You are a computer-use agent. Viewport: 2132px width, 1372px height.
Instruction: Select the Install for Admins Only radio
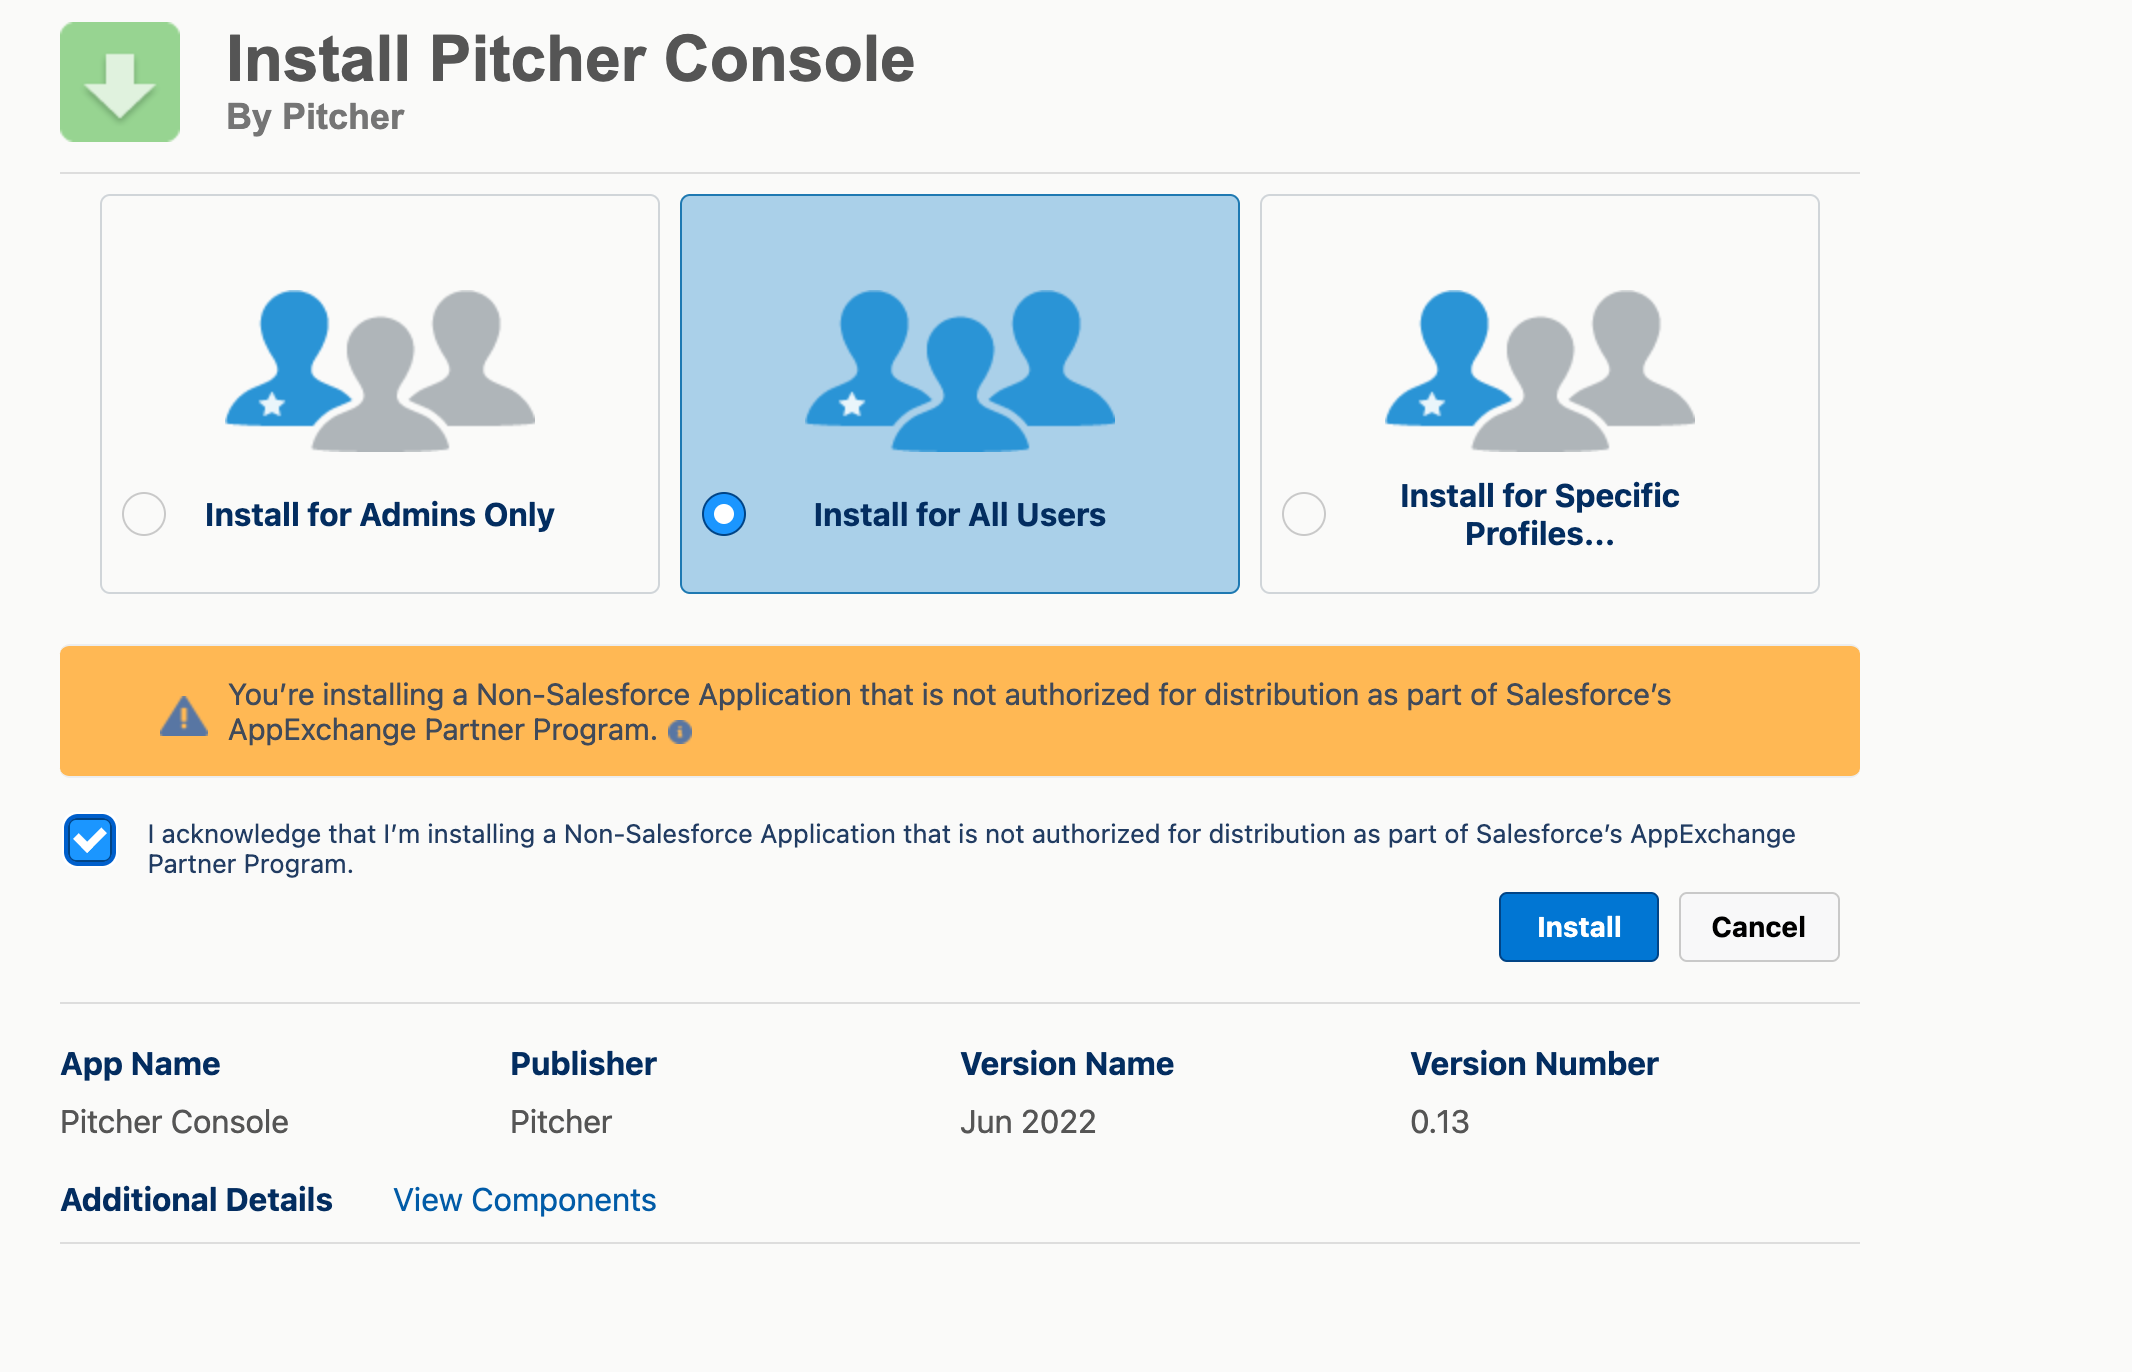(144, 514)
